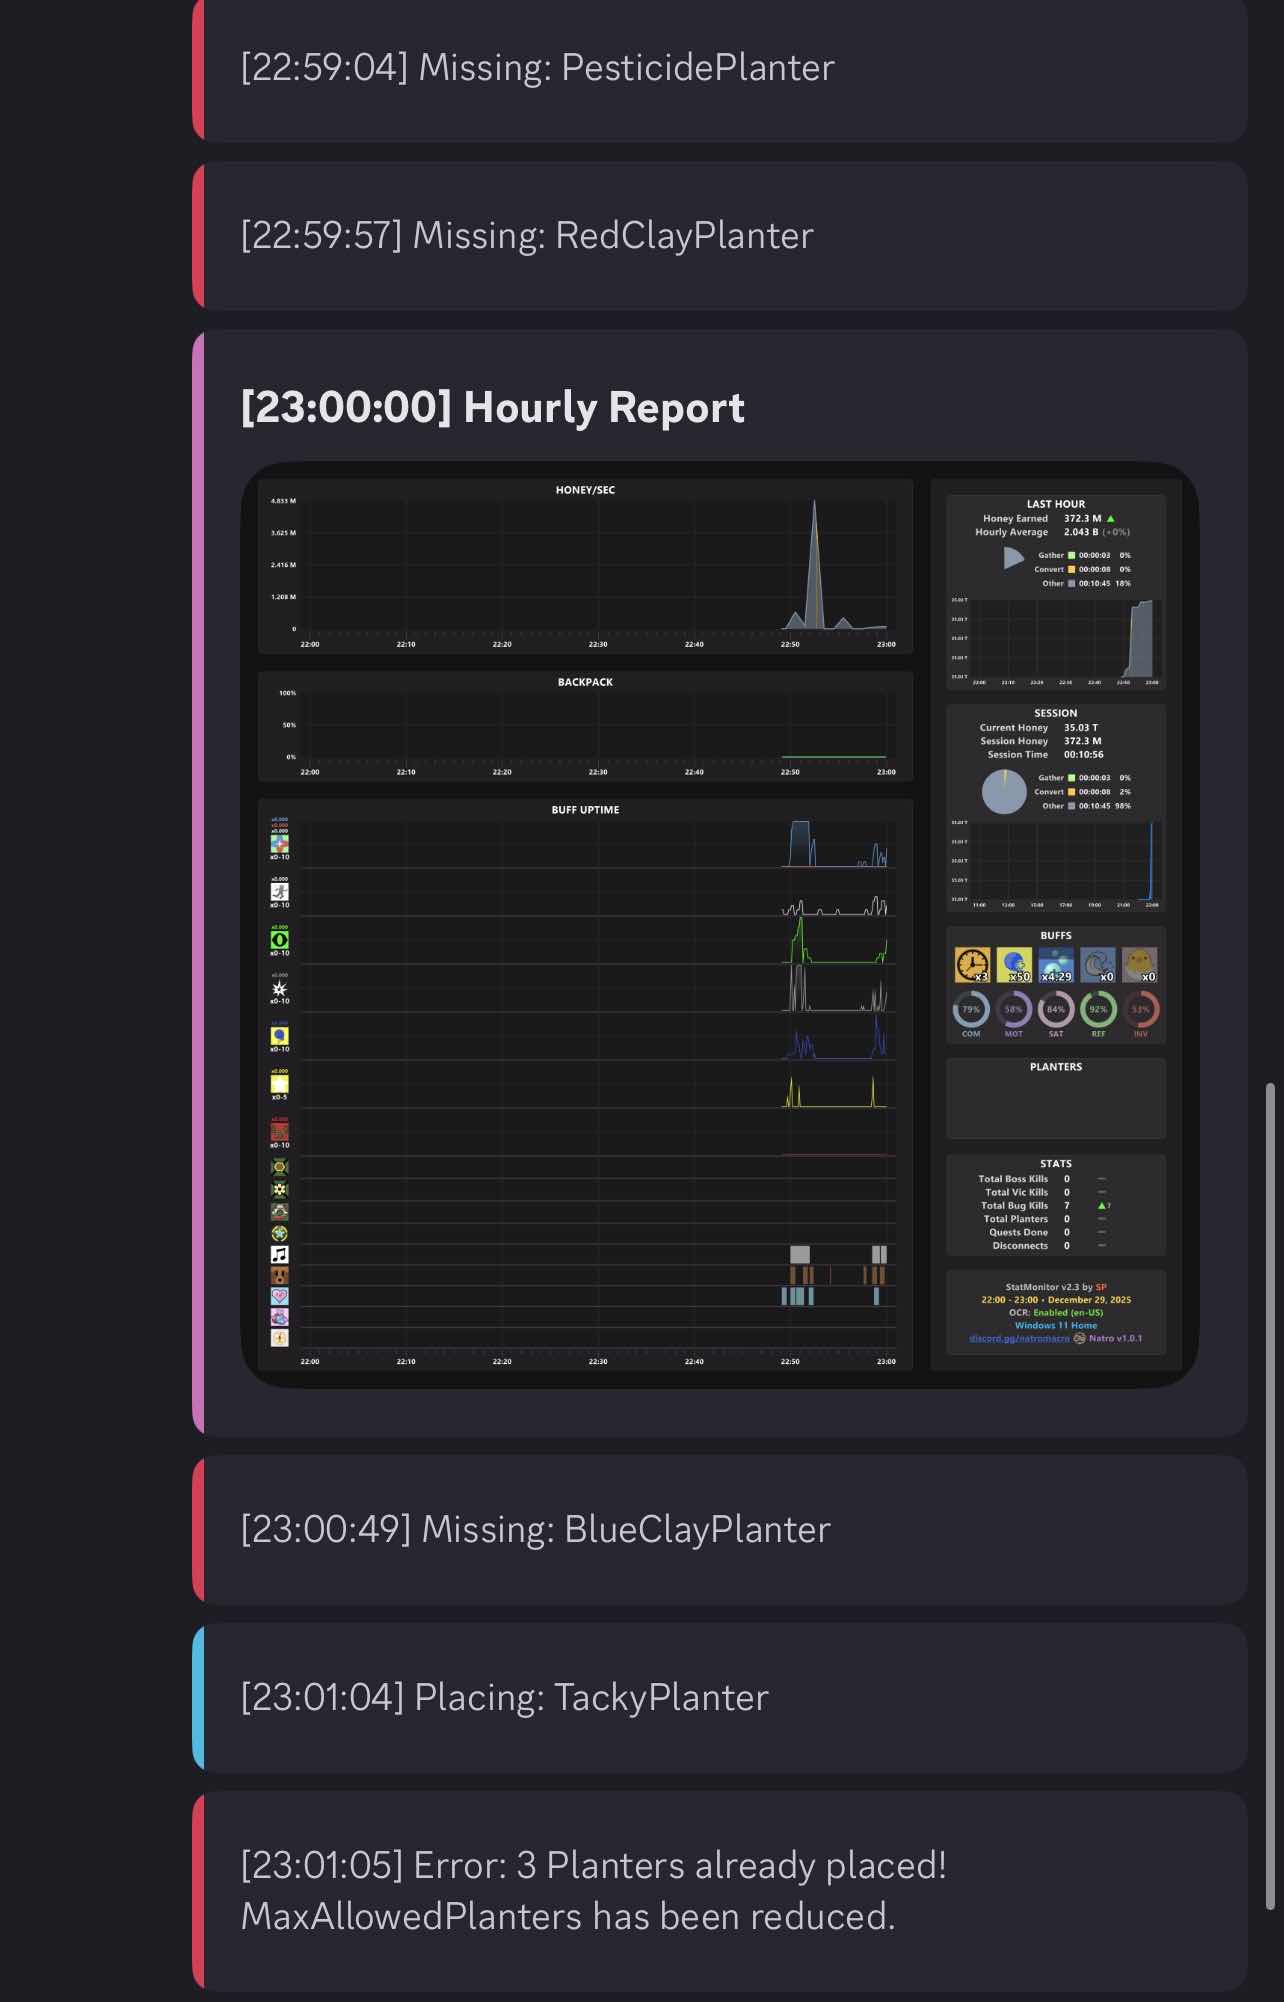This screenshot has width=1284, height=2002.
Task: Click the multicolor pinwheel buff uptime icon
Action: [280, 844]
